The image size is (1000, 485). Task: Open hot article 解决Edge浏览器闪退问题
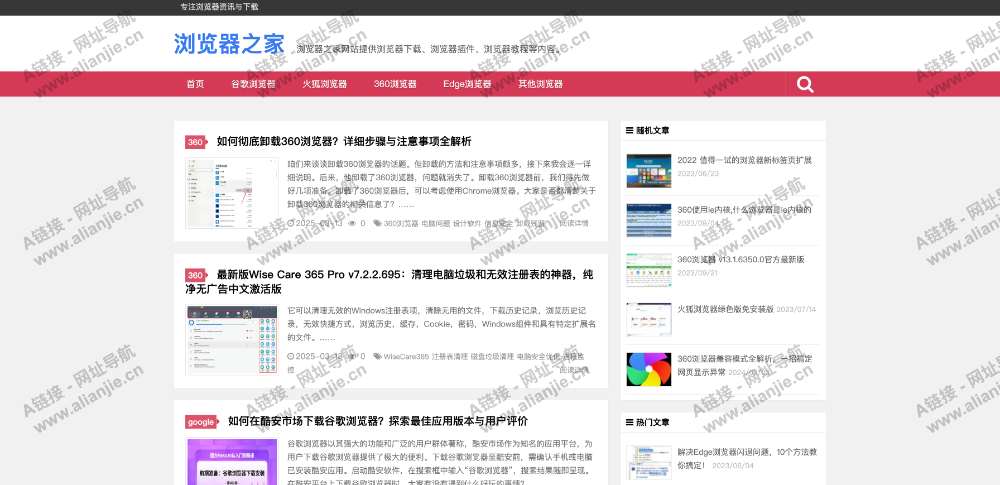click(747, 458)
